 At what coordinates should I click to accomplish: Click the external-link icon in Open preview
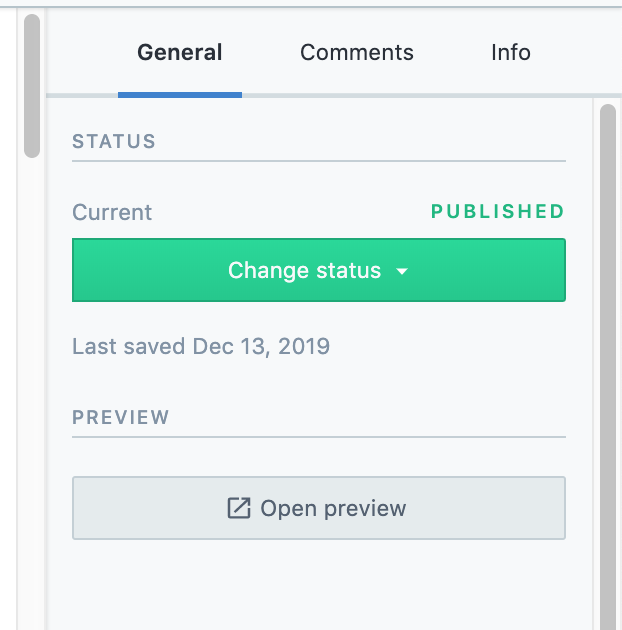[x=239, y=508]
